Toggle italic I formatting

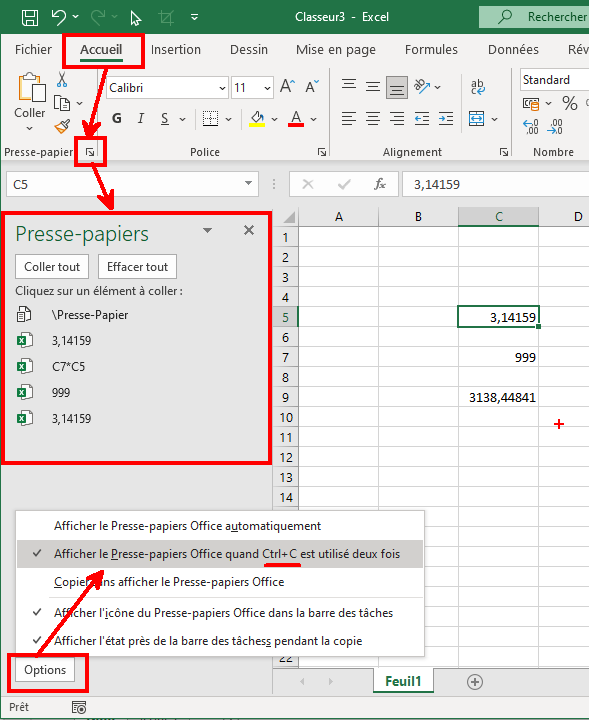tap(141, 118)
